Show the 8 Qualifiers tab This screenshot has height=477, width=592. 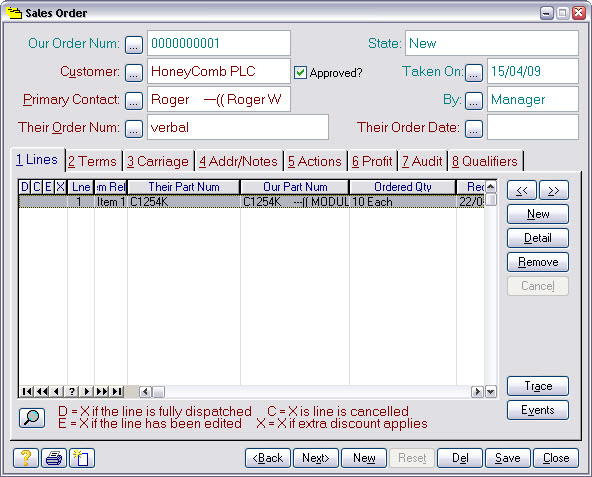(x=485, y=161)
